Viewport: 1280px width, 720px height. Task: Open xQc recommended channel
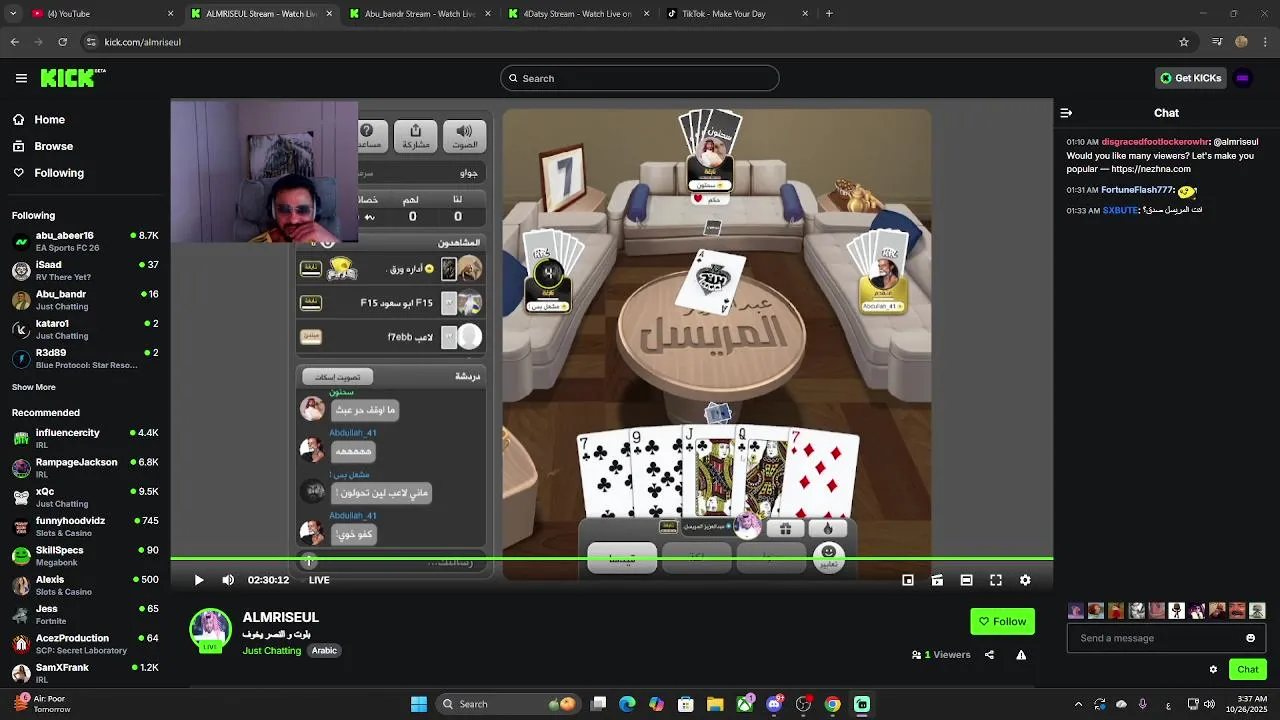coord(85,497)
